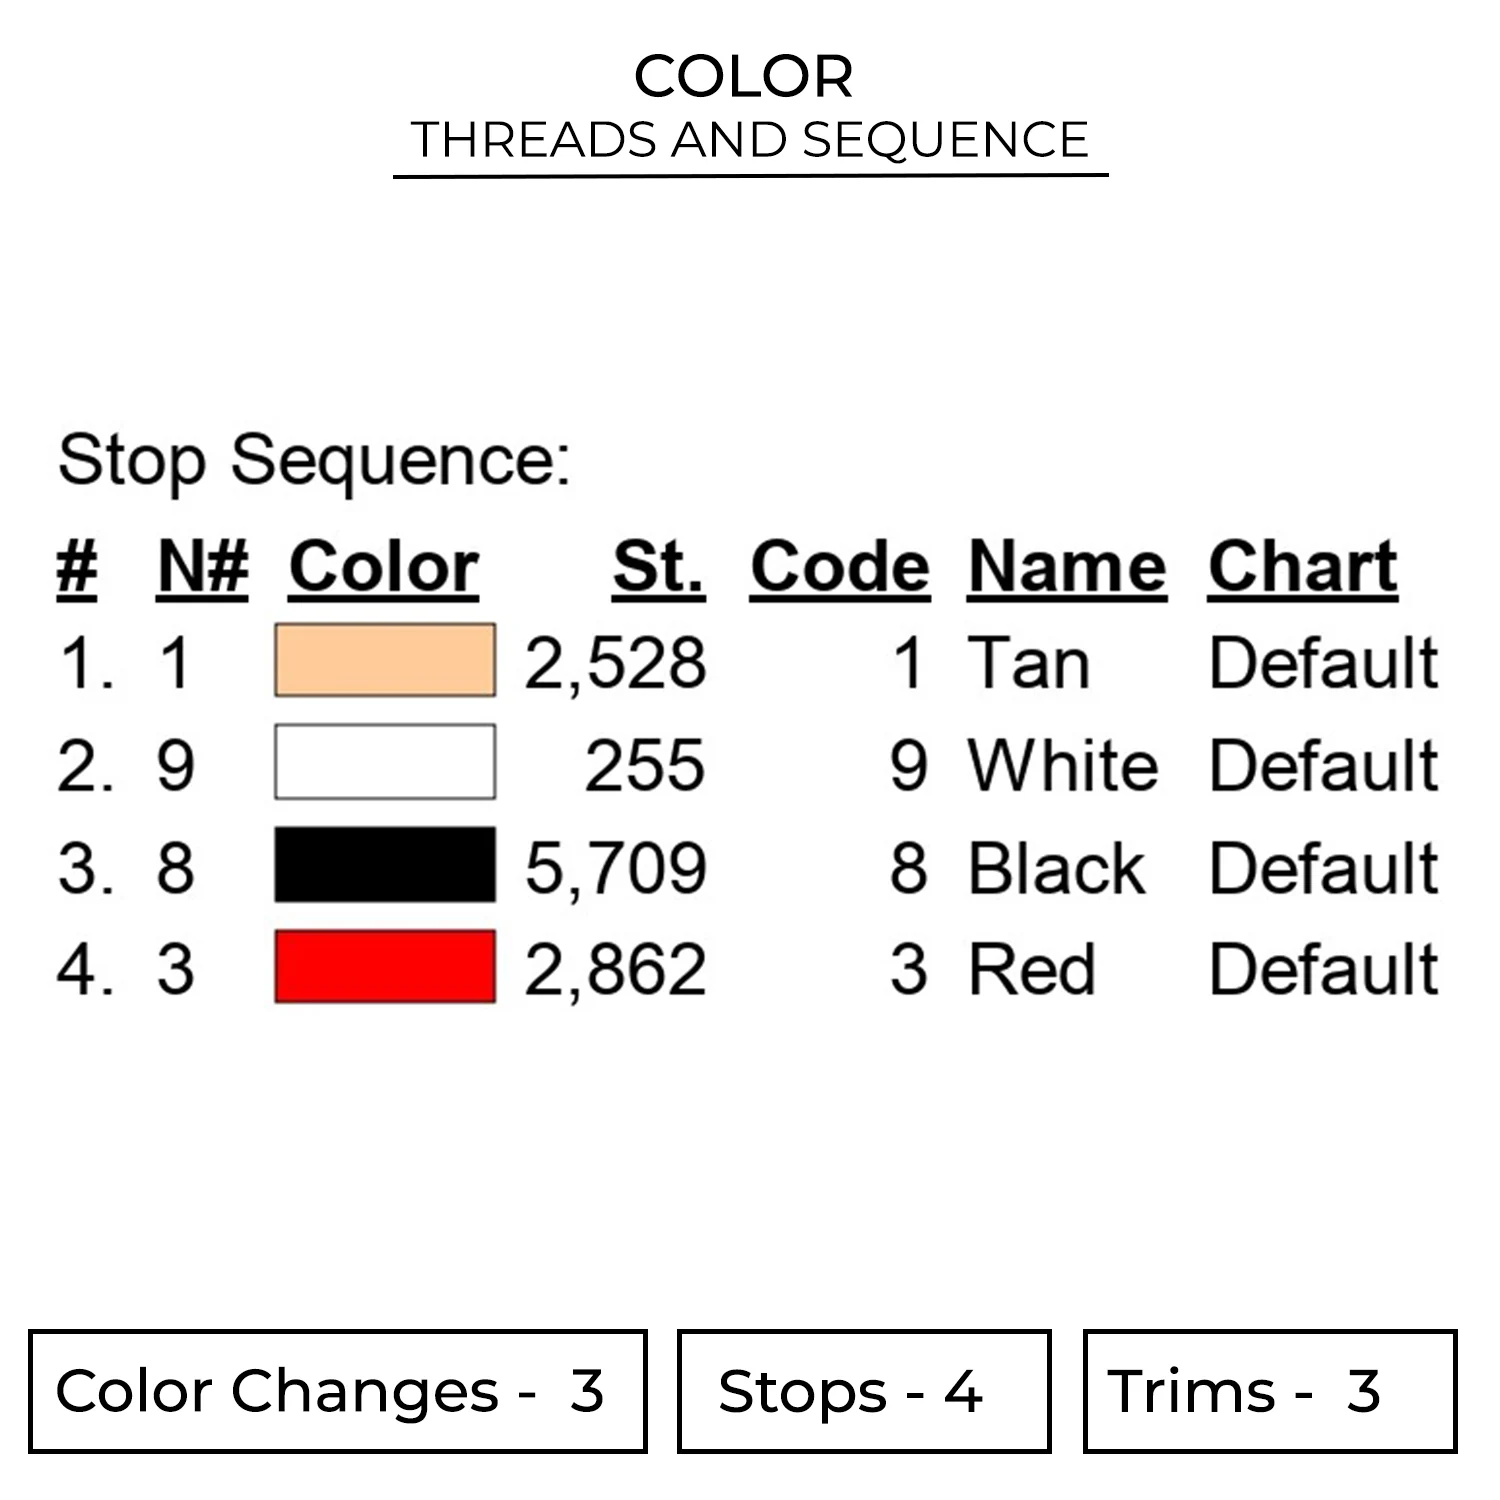1500x1500 pixels.
Task: Click the THREADS AND SEQUENCE heading
Action: click(x=750, y=139)
